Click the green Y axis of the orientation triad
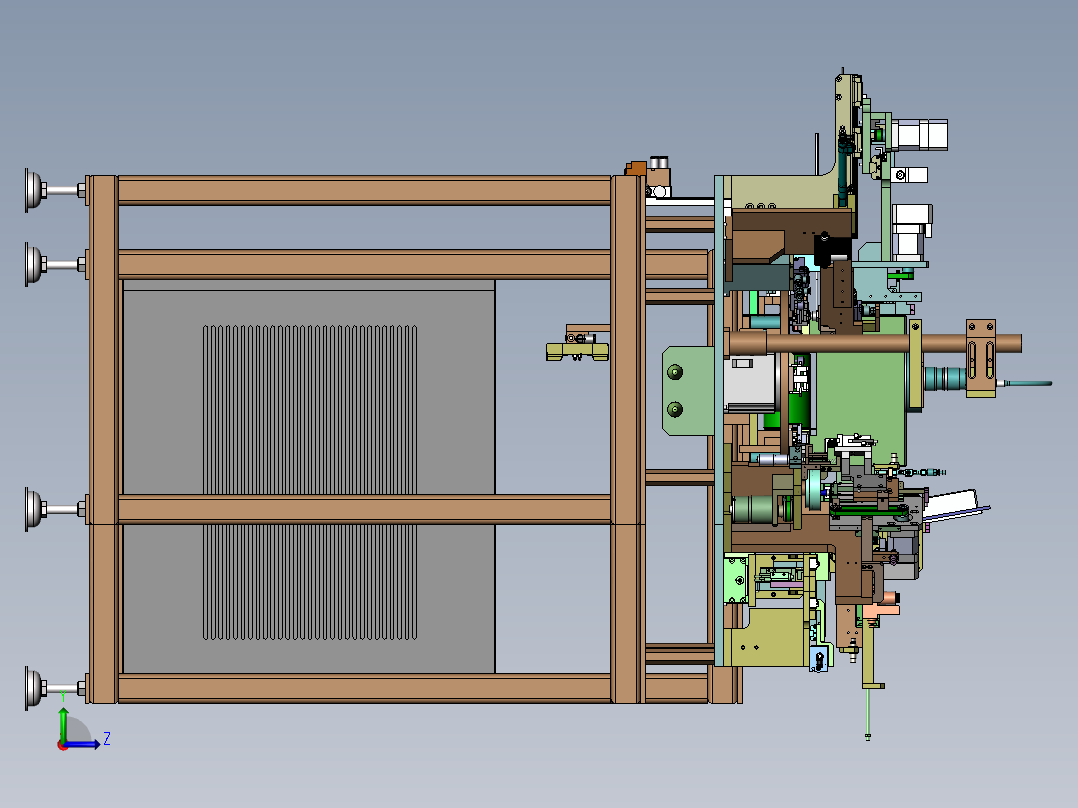This screenshot has width=1078, height=808. [x=63, y=725]
